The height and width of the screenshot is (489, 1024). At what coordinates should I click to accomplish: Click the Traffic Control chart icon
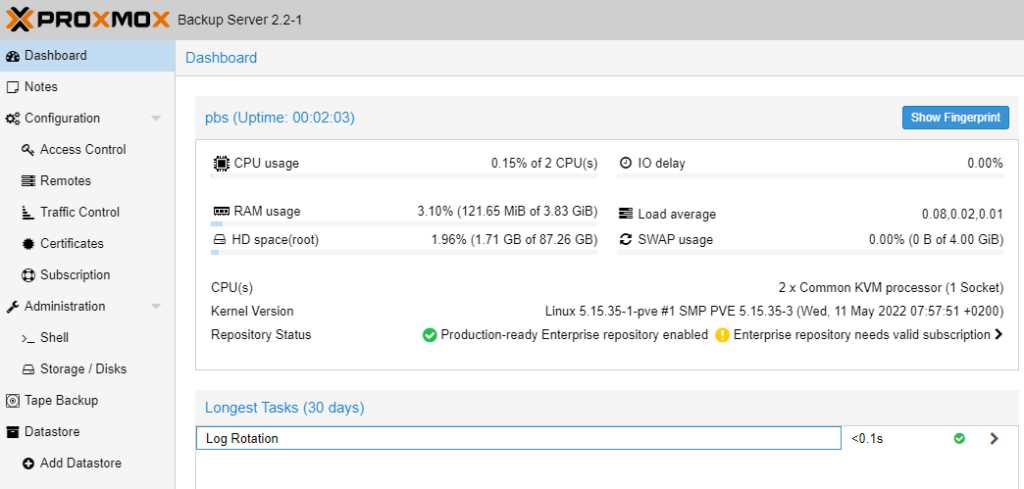point(27,212)
